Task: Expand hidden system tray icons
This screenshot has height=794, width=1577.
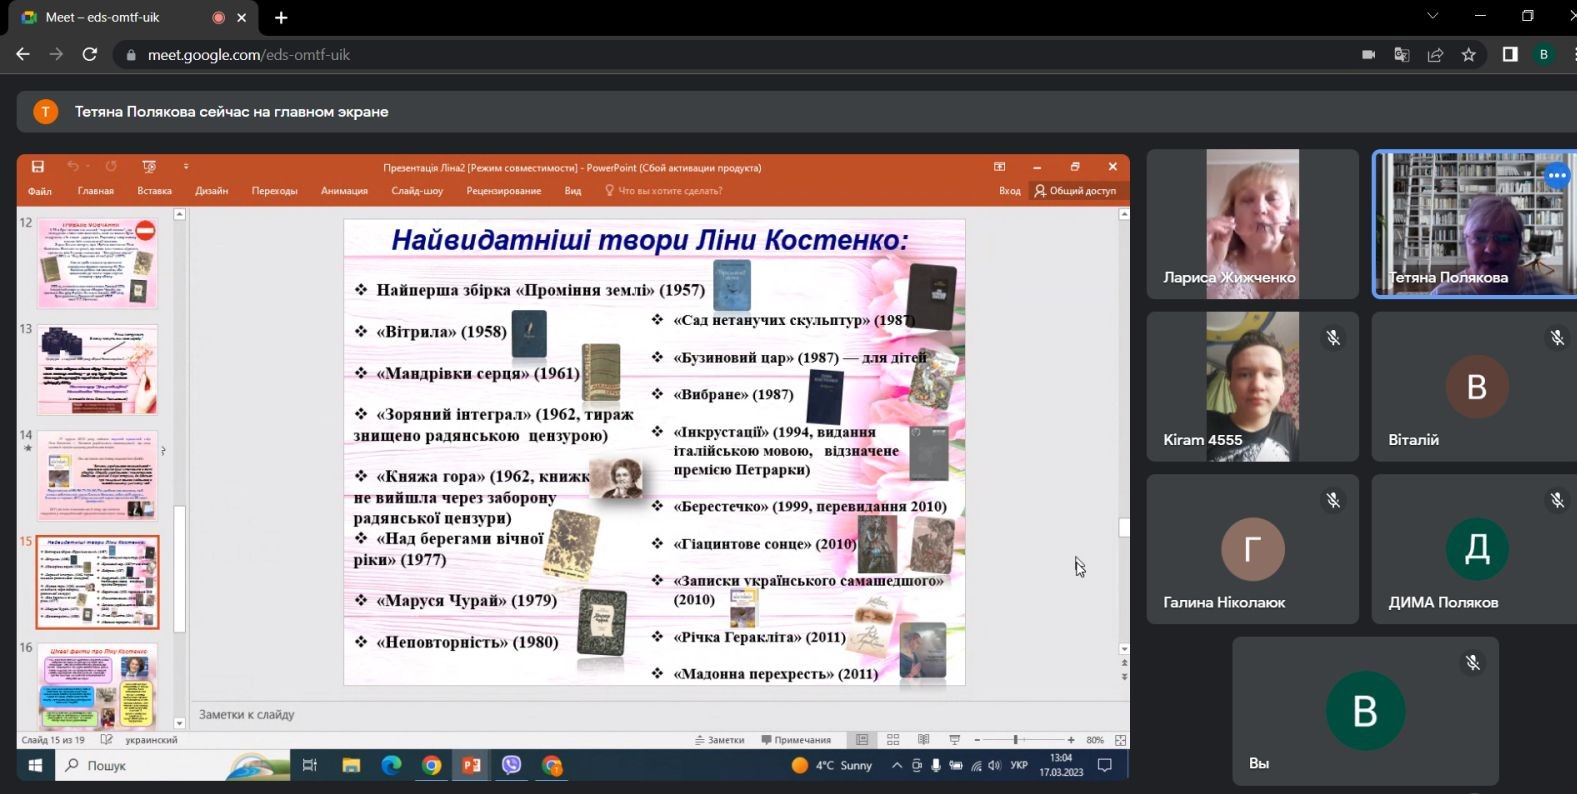Action: [x=897, y=765]
